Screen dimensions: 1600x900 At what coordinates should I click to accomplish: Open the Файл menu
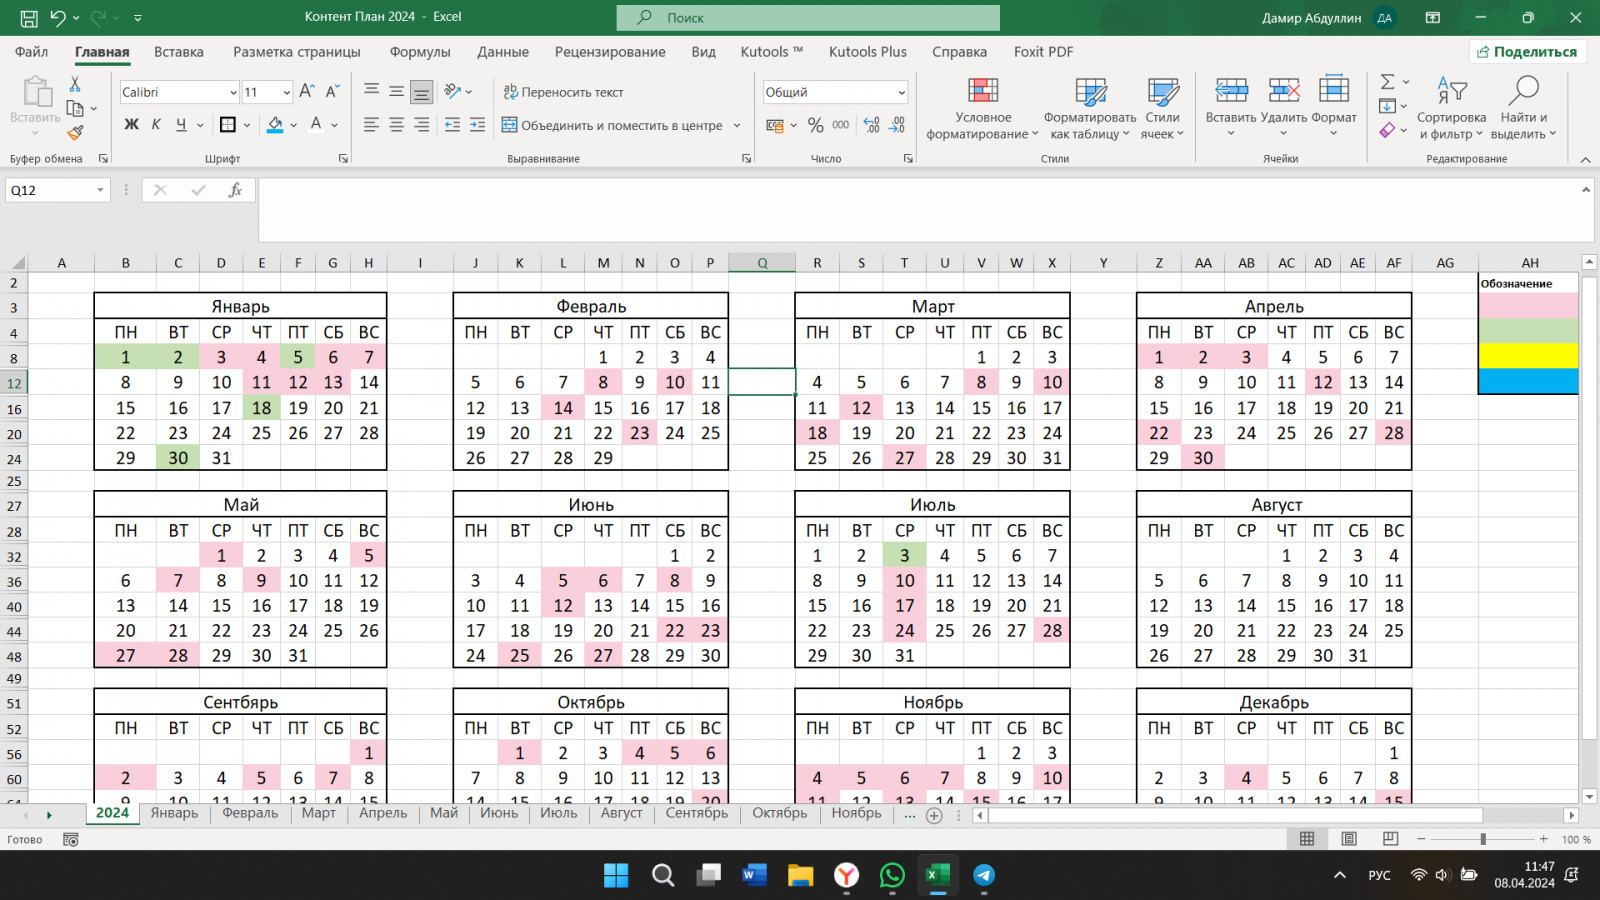click(31, 52)
